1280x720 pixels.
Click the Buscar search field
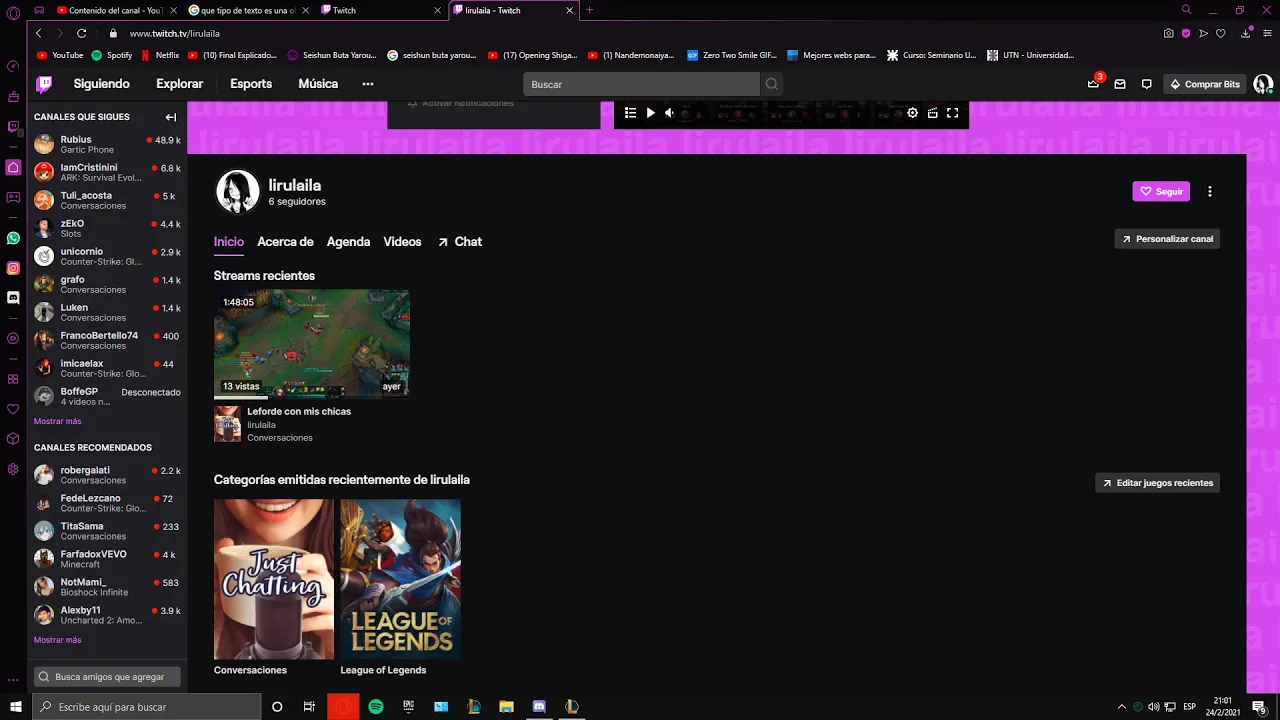(x=641, y=84)
